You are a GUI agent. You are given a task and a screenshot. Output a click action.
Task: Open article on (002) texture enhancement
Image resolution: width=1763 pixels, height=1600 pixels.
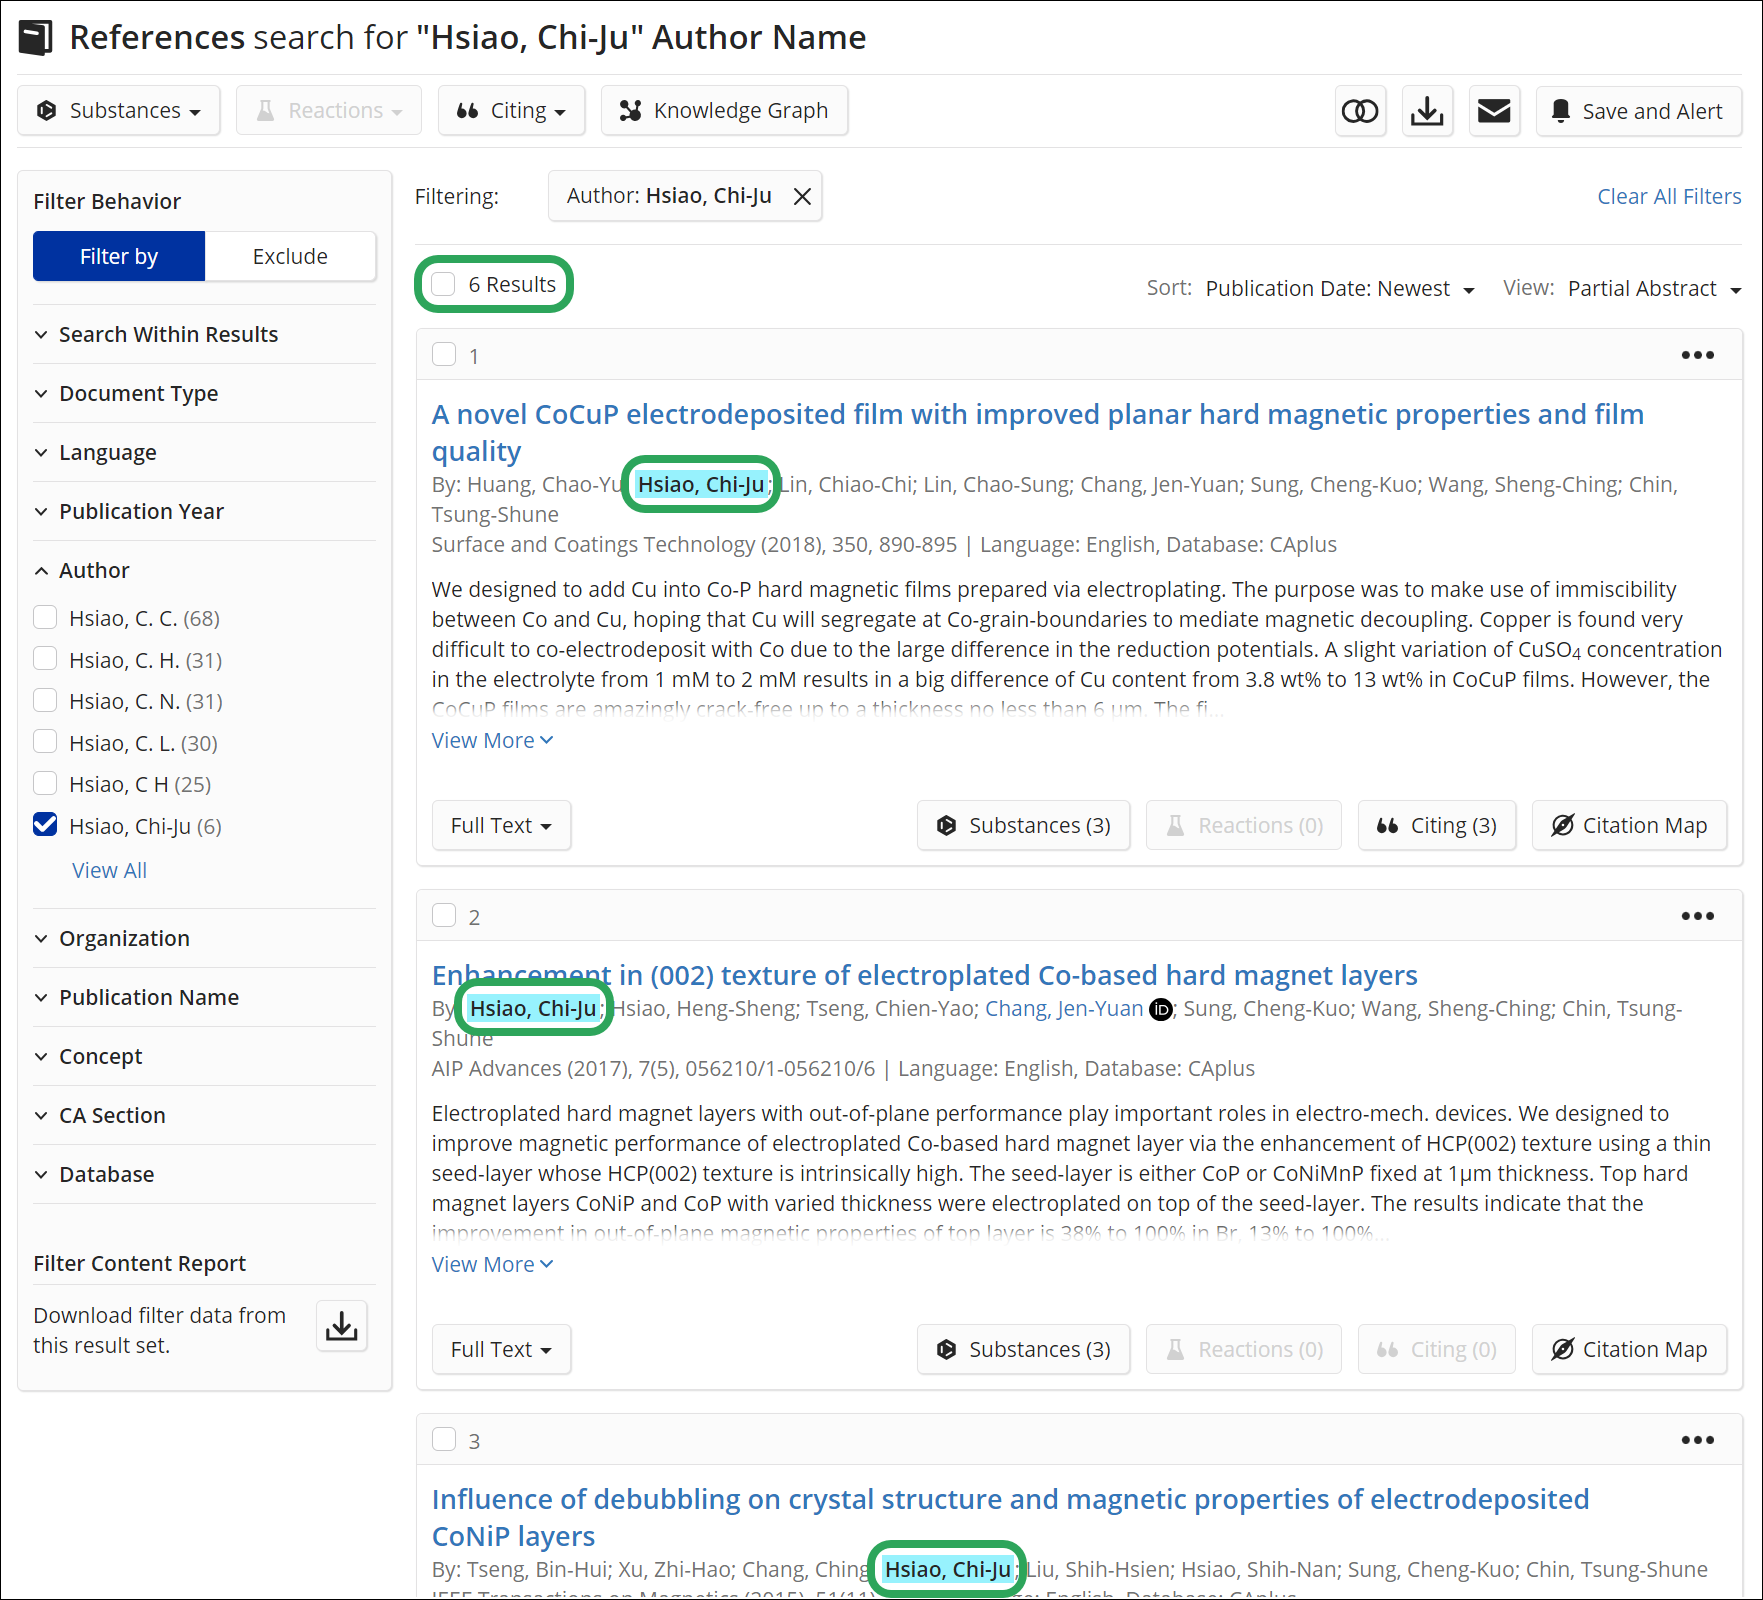click(x=924, y=975)
